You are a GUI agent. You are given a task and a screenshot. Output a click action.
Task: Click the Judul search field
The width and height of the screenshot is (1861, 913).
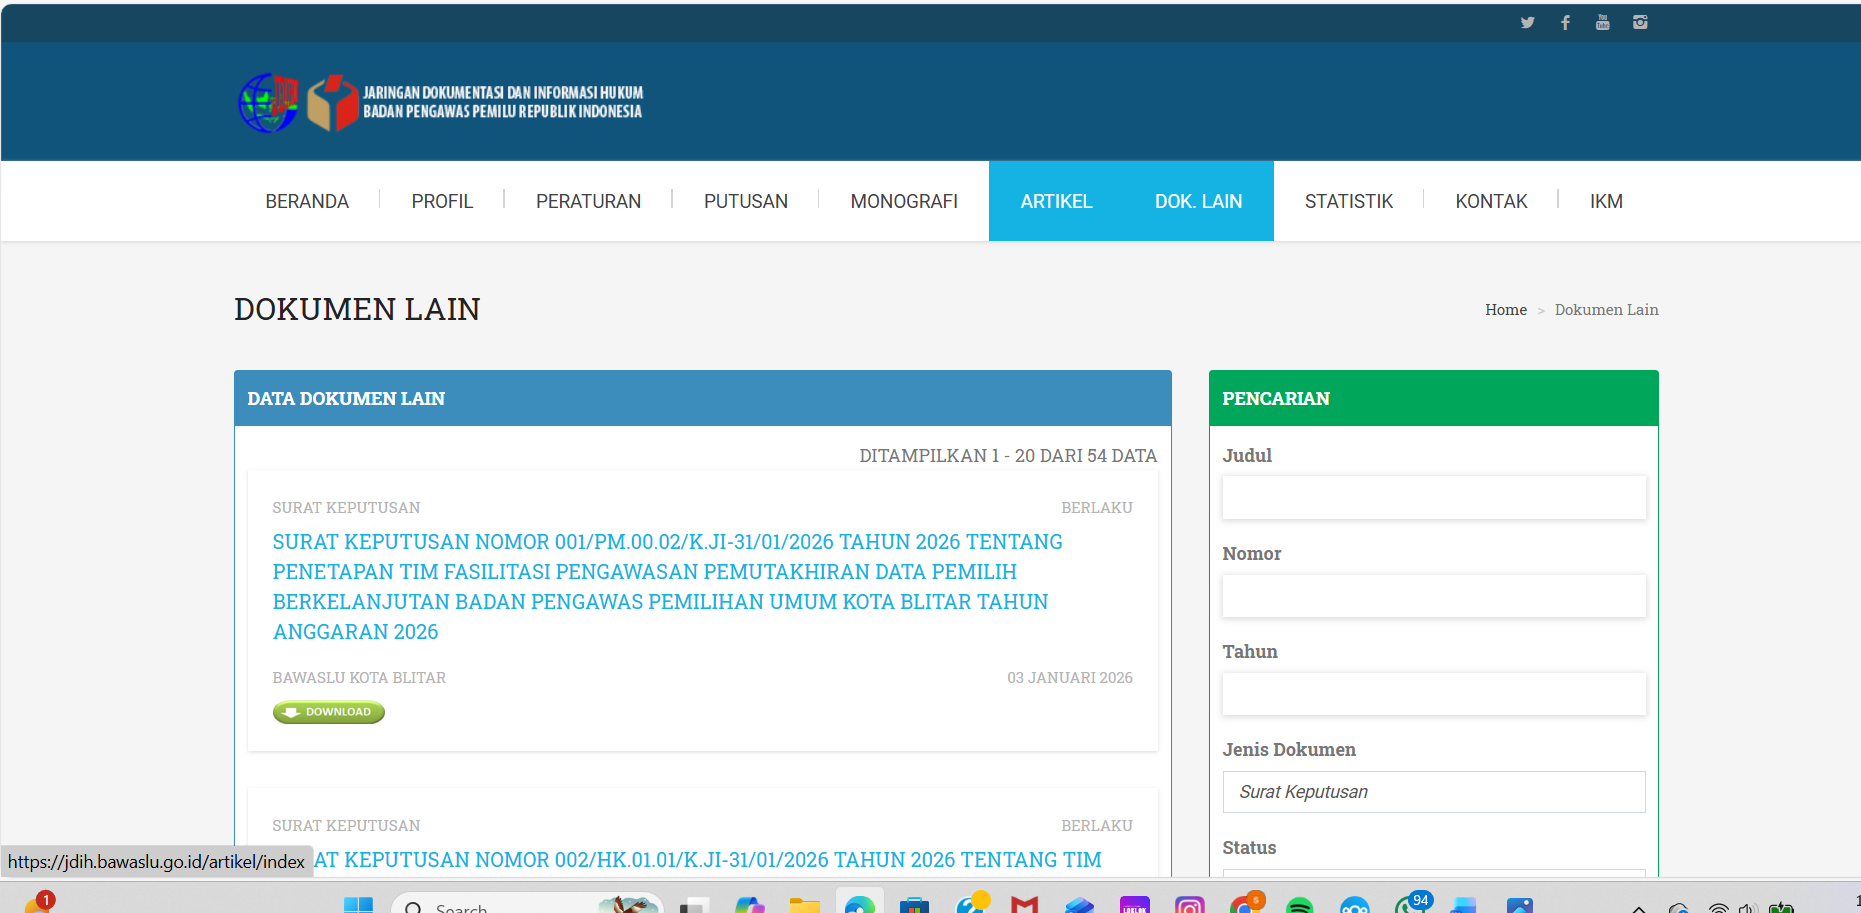(x=1434, y=497)
